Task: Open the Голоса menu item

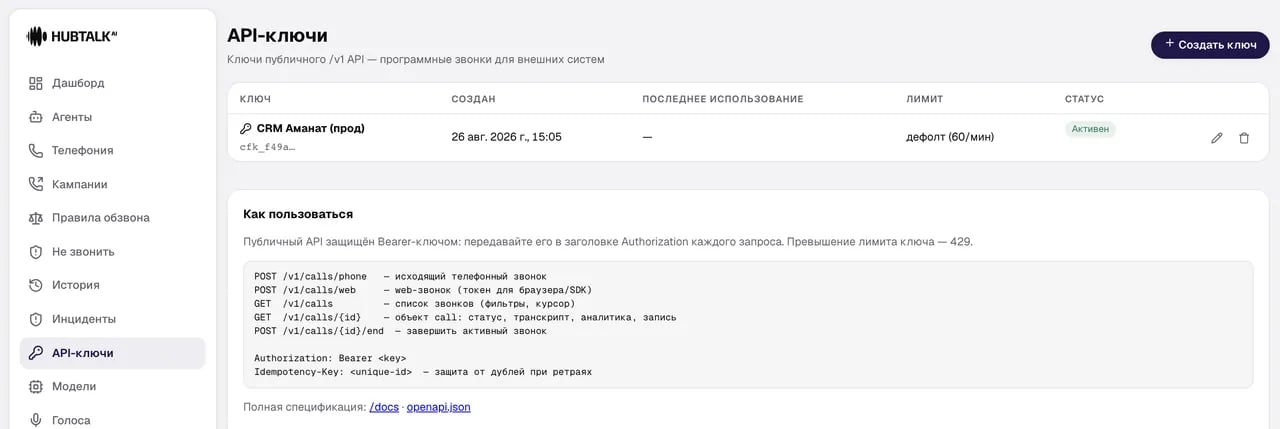Action: (x=112, y=420)
